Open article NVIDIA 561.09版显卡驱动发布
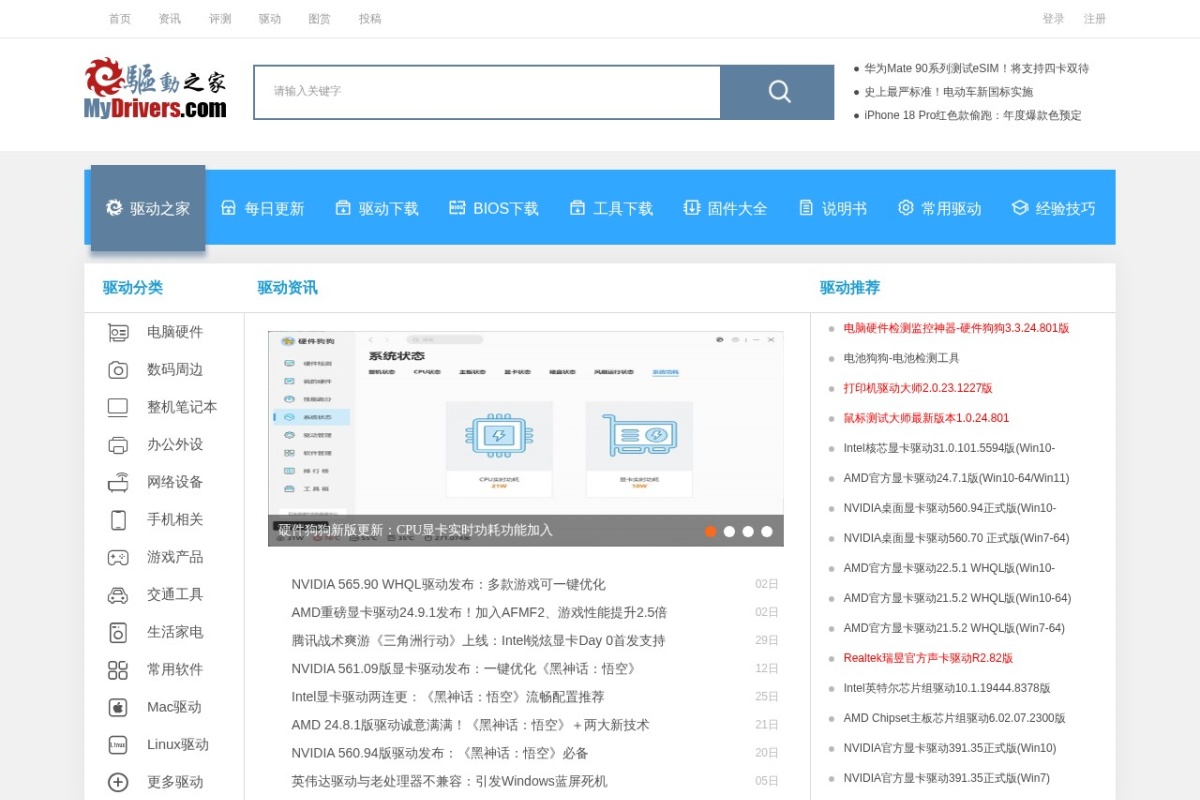Viewport: 1200px width, 800px height. (466, 668)
